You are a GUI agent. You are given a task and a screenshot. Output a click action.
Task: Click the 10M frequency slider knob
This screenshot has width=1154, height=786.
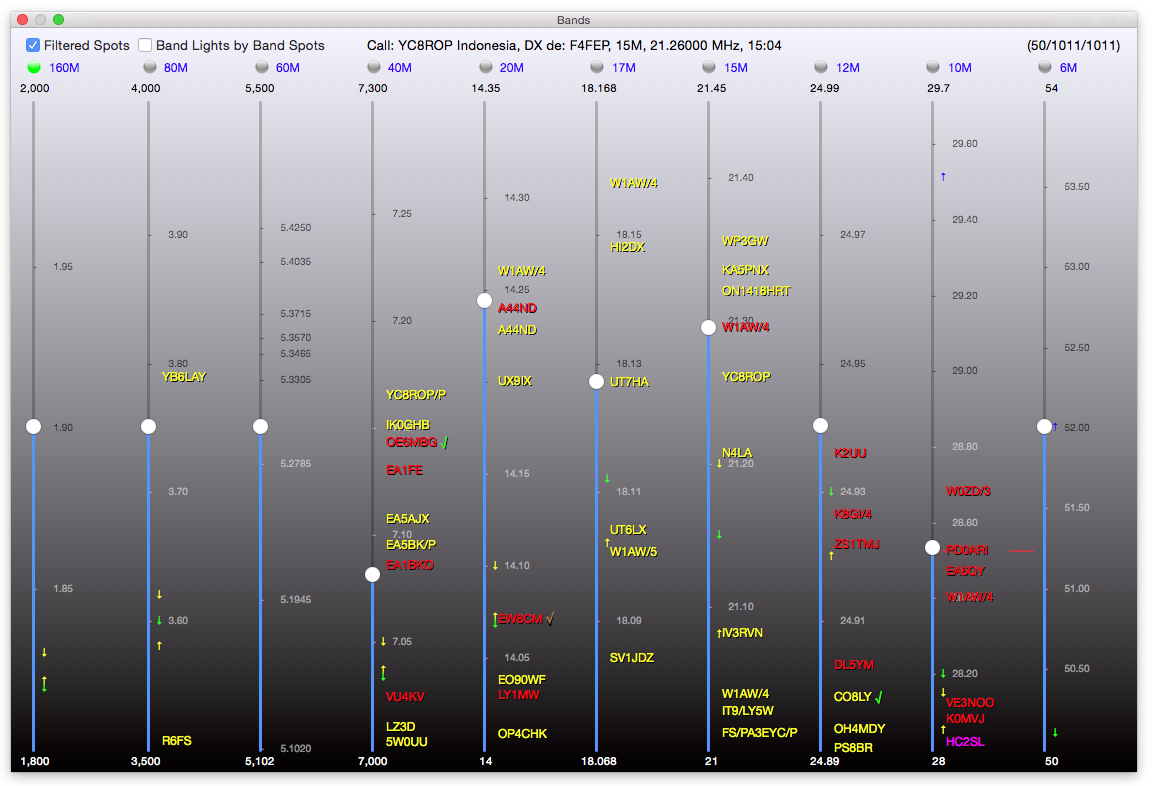[x=932, y=548]
